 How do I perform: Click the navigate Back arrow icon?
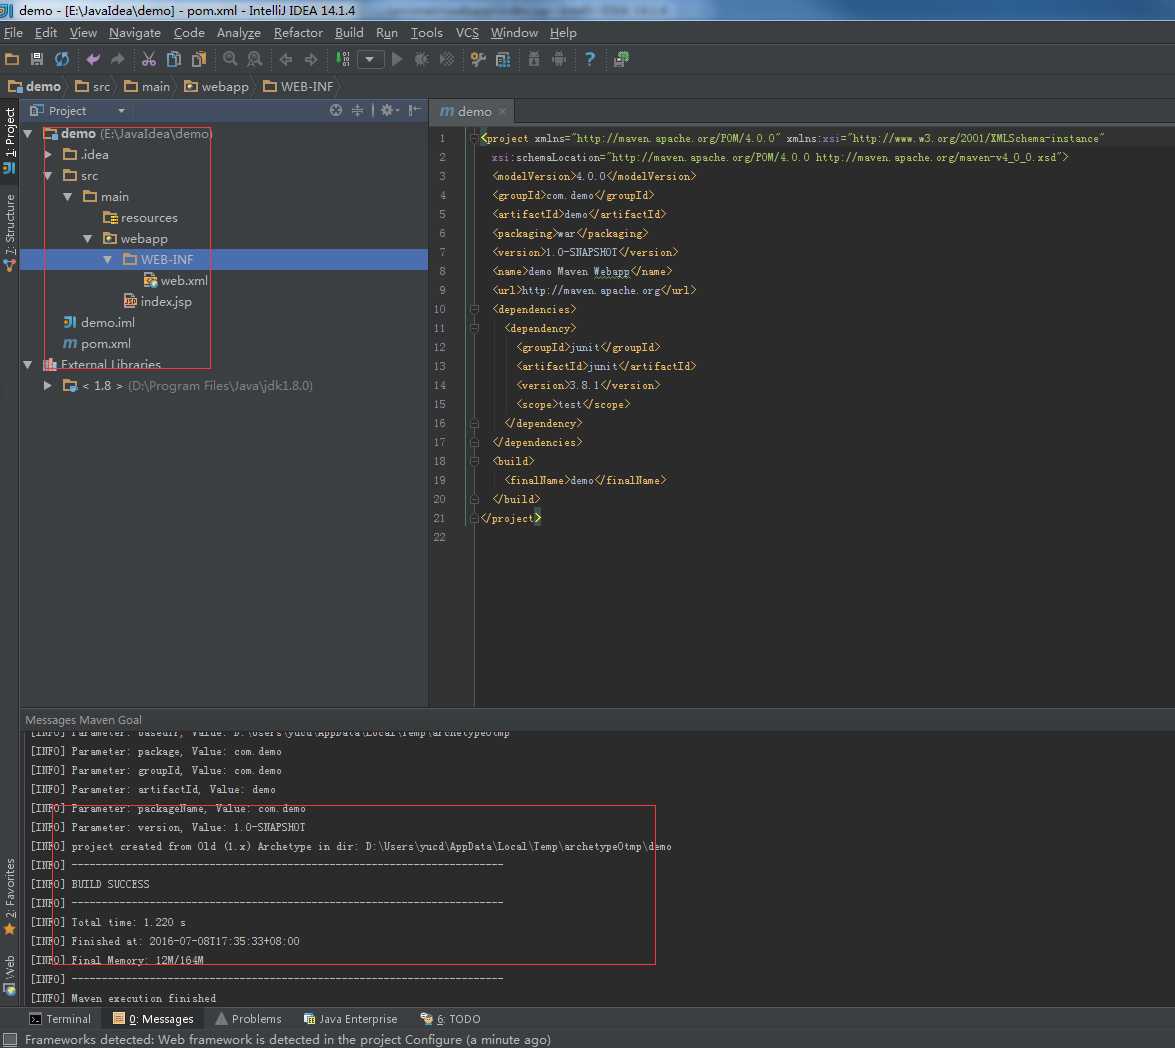pos(286,59)
